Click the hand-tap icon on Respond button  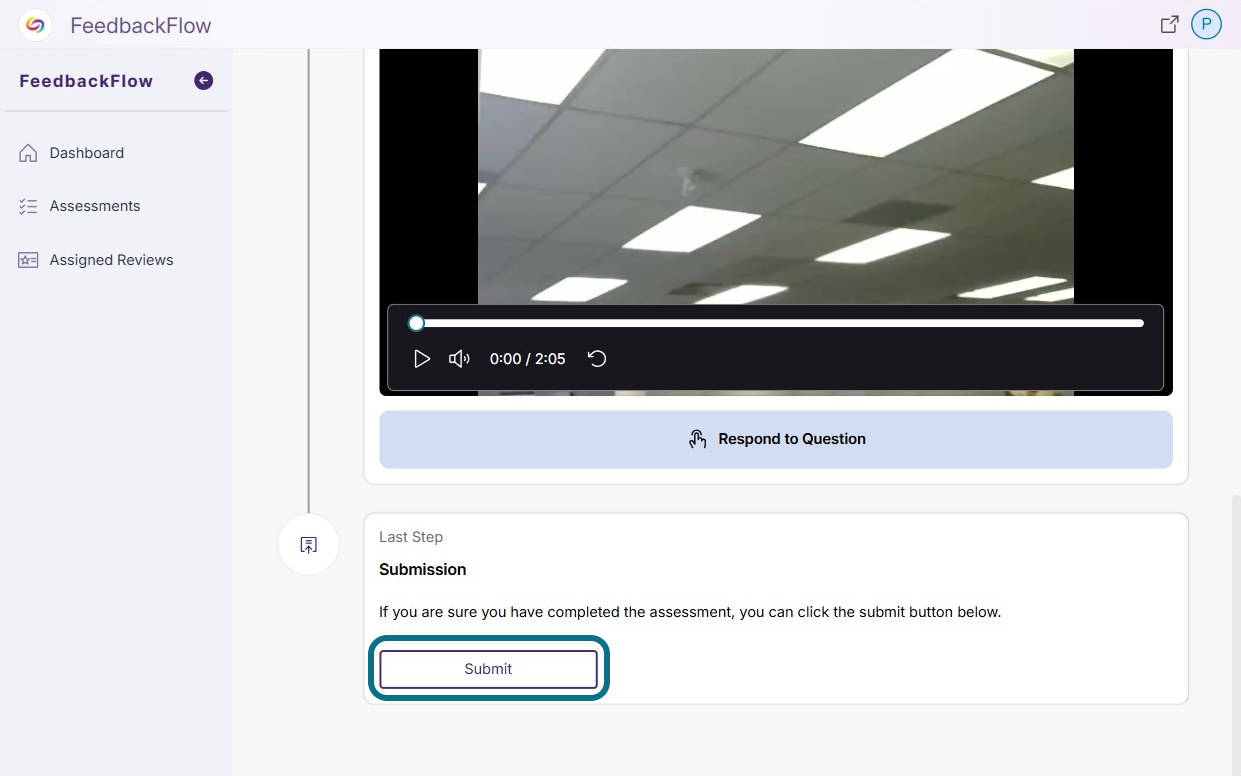(x=698, y=439)
